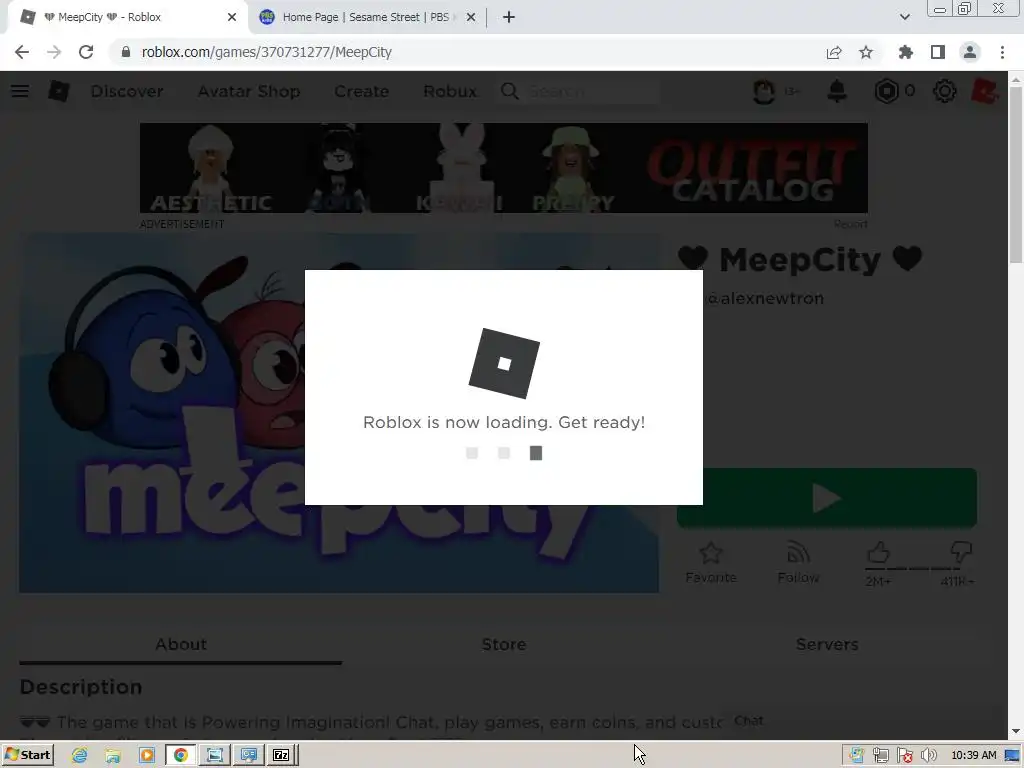1024x768 pixels.
Task: Reload the page with the refresh icon
Action: coord(86,52)
